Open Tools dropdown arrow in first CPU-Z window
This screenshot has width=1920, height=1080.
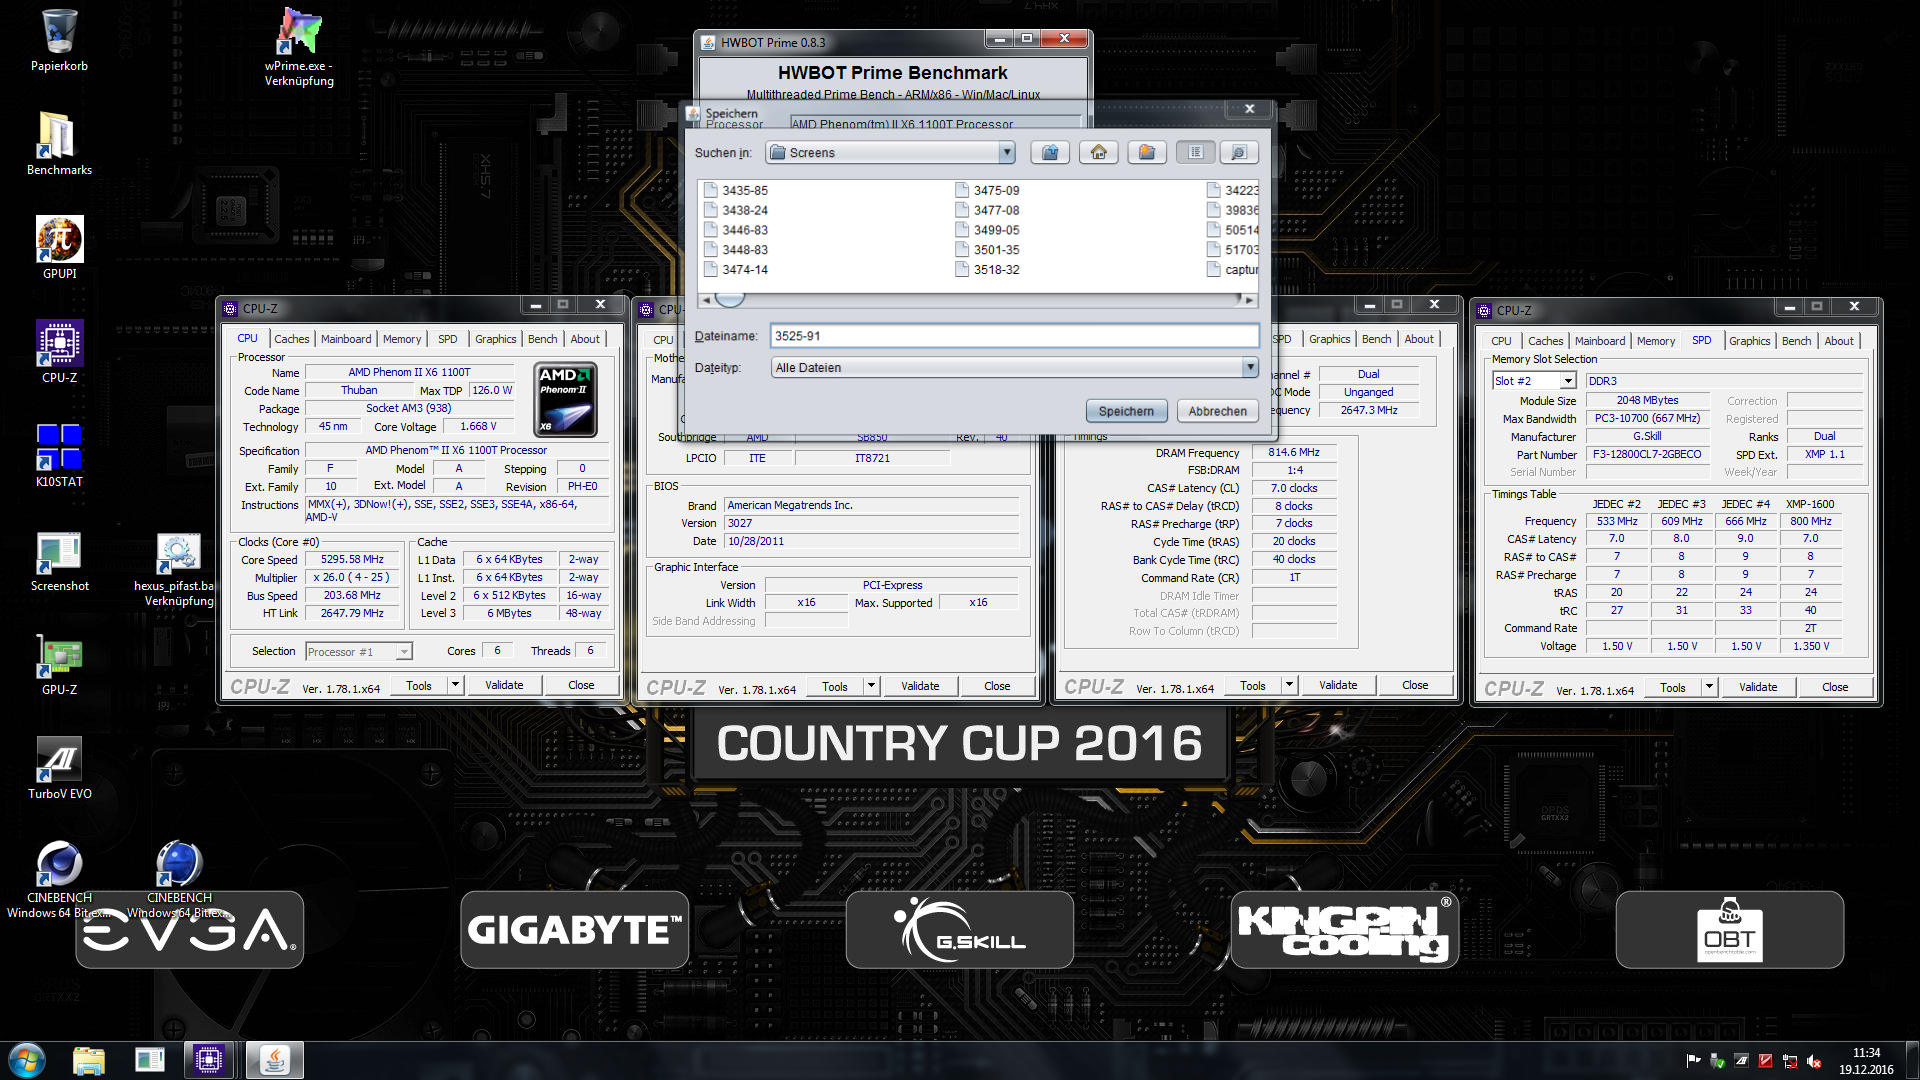456,685
